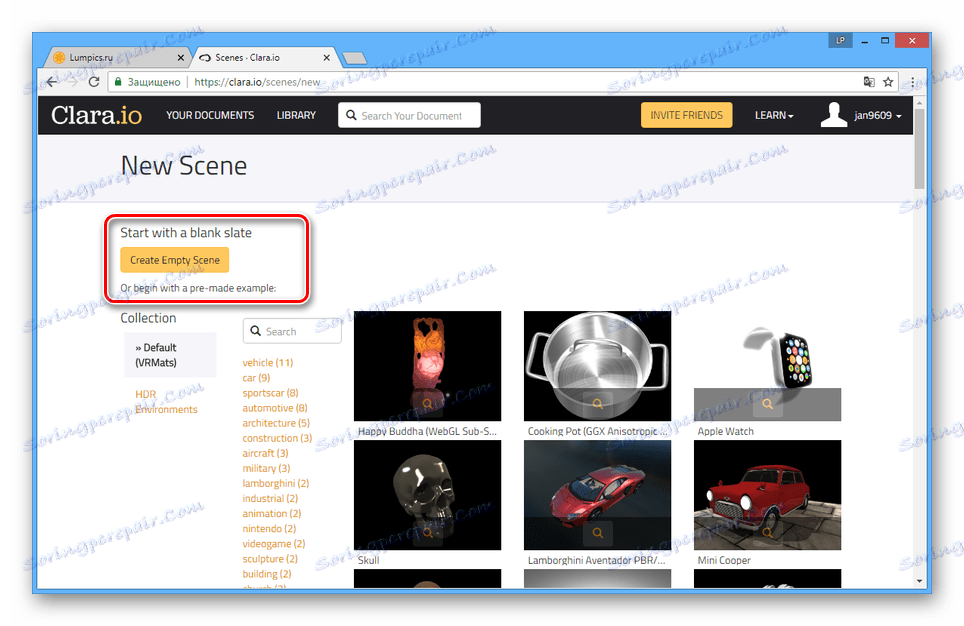
Task: Open HDR Environments collection
Action: 166,402
